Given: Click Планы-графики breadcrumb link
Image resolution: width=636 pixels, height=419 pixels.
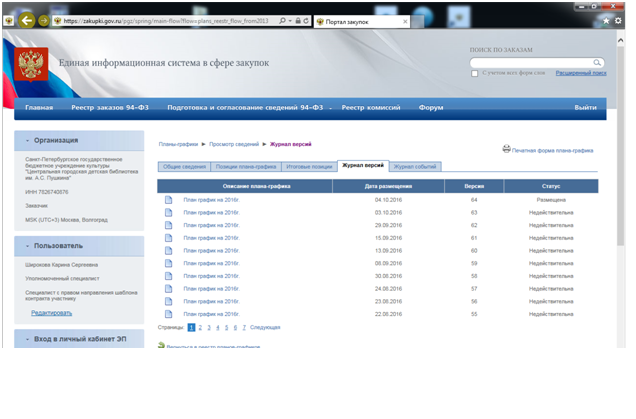Looking at the screenshot, I should click(x=178, y=144).
